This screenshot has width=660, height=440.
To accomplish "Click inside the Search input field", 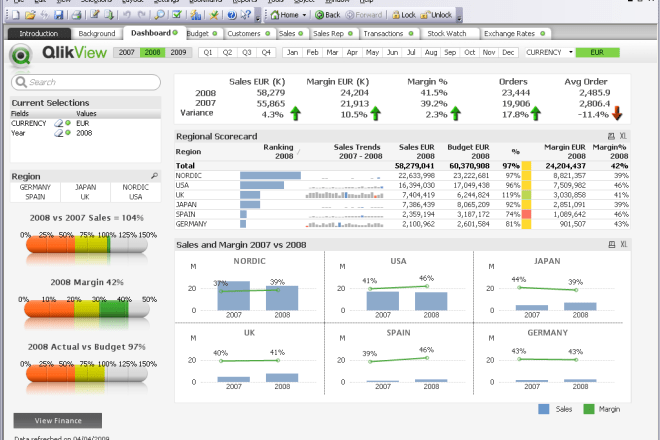I will [86, 82].
